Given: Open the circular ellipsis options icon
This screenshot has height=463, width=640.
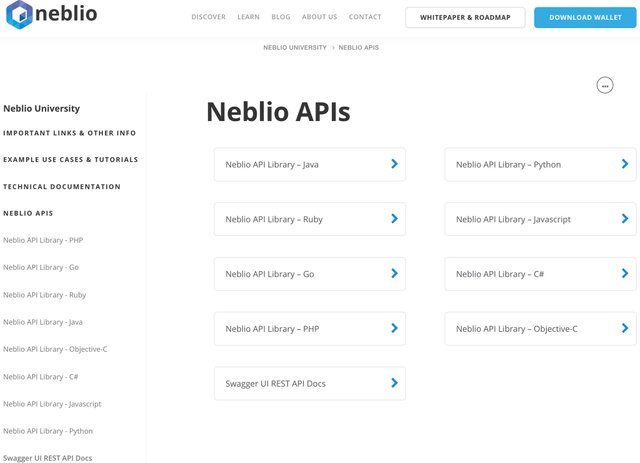Looking at the screenshot, I should [x=604, y=85].
